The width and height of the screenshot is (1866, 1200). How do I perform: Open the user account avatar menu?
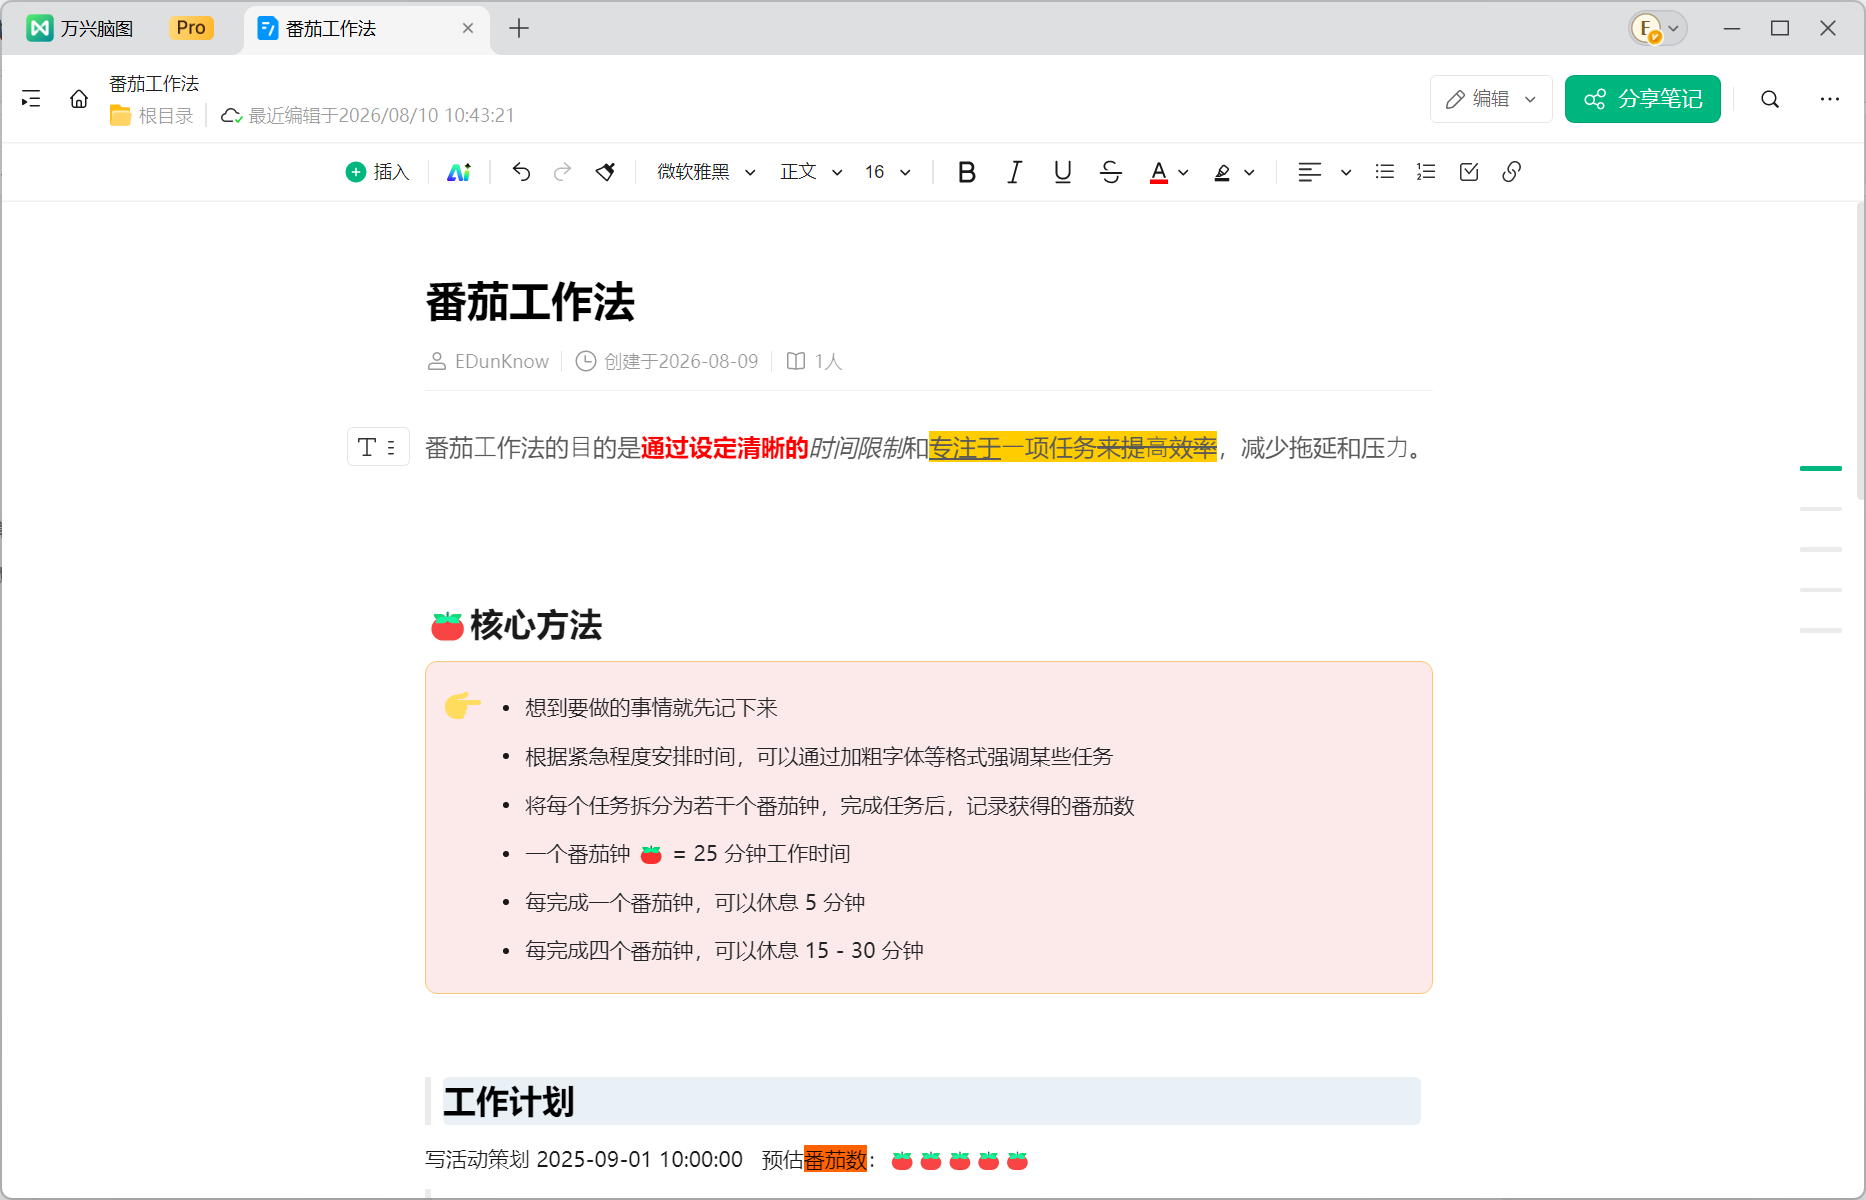click(x=1657, y=28)
